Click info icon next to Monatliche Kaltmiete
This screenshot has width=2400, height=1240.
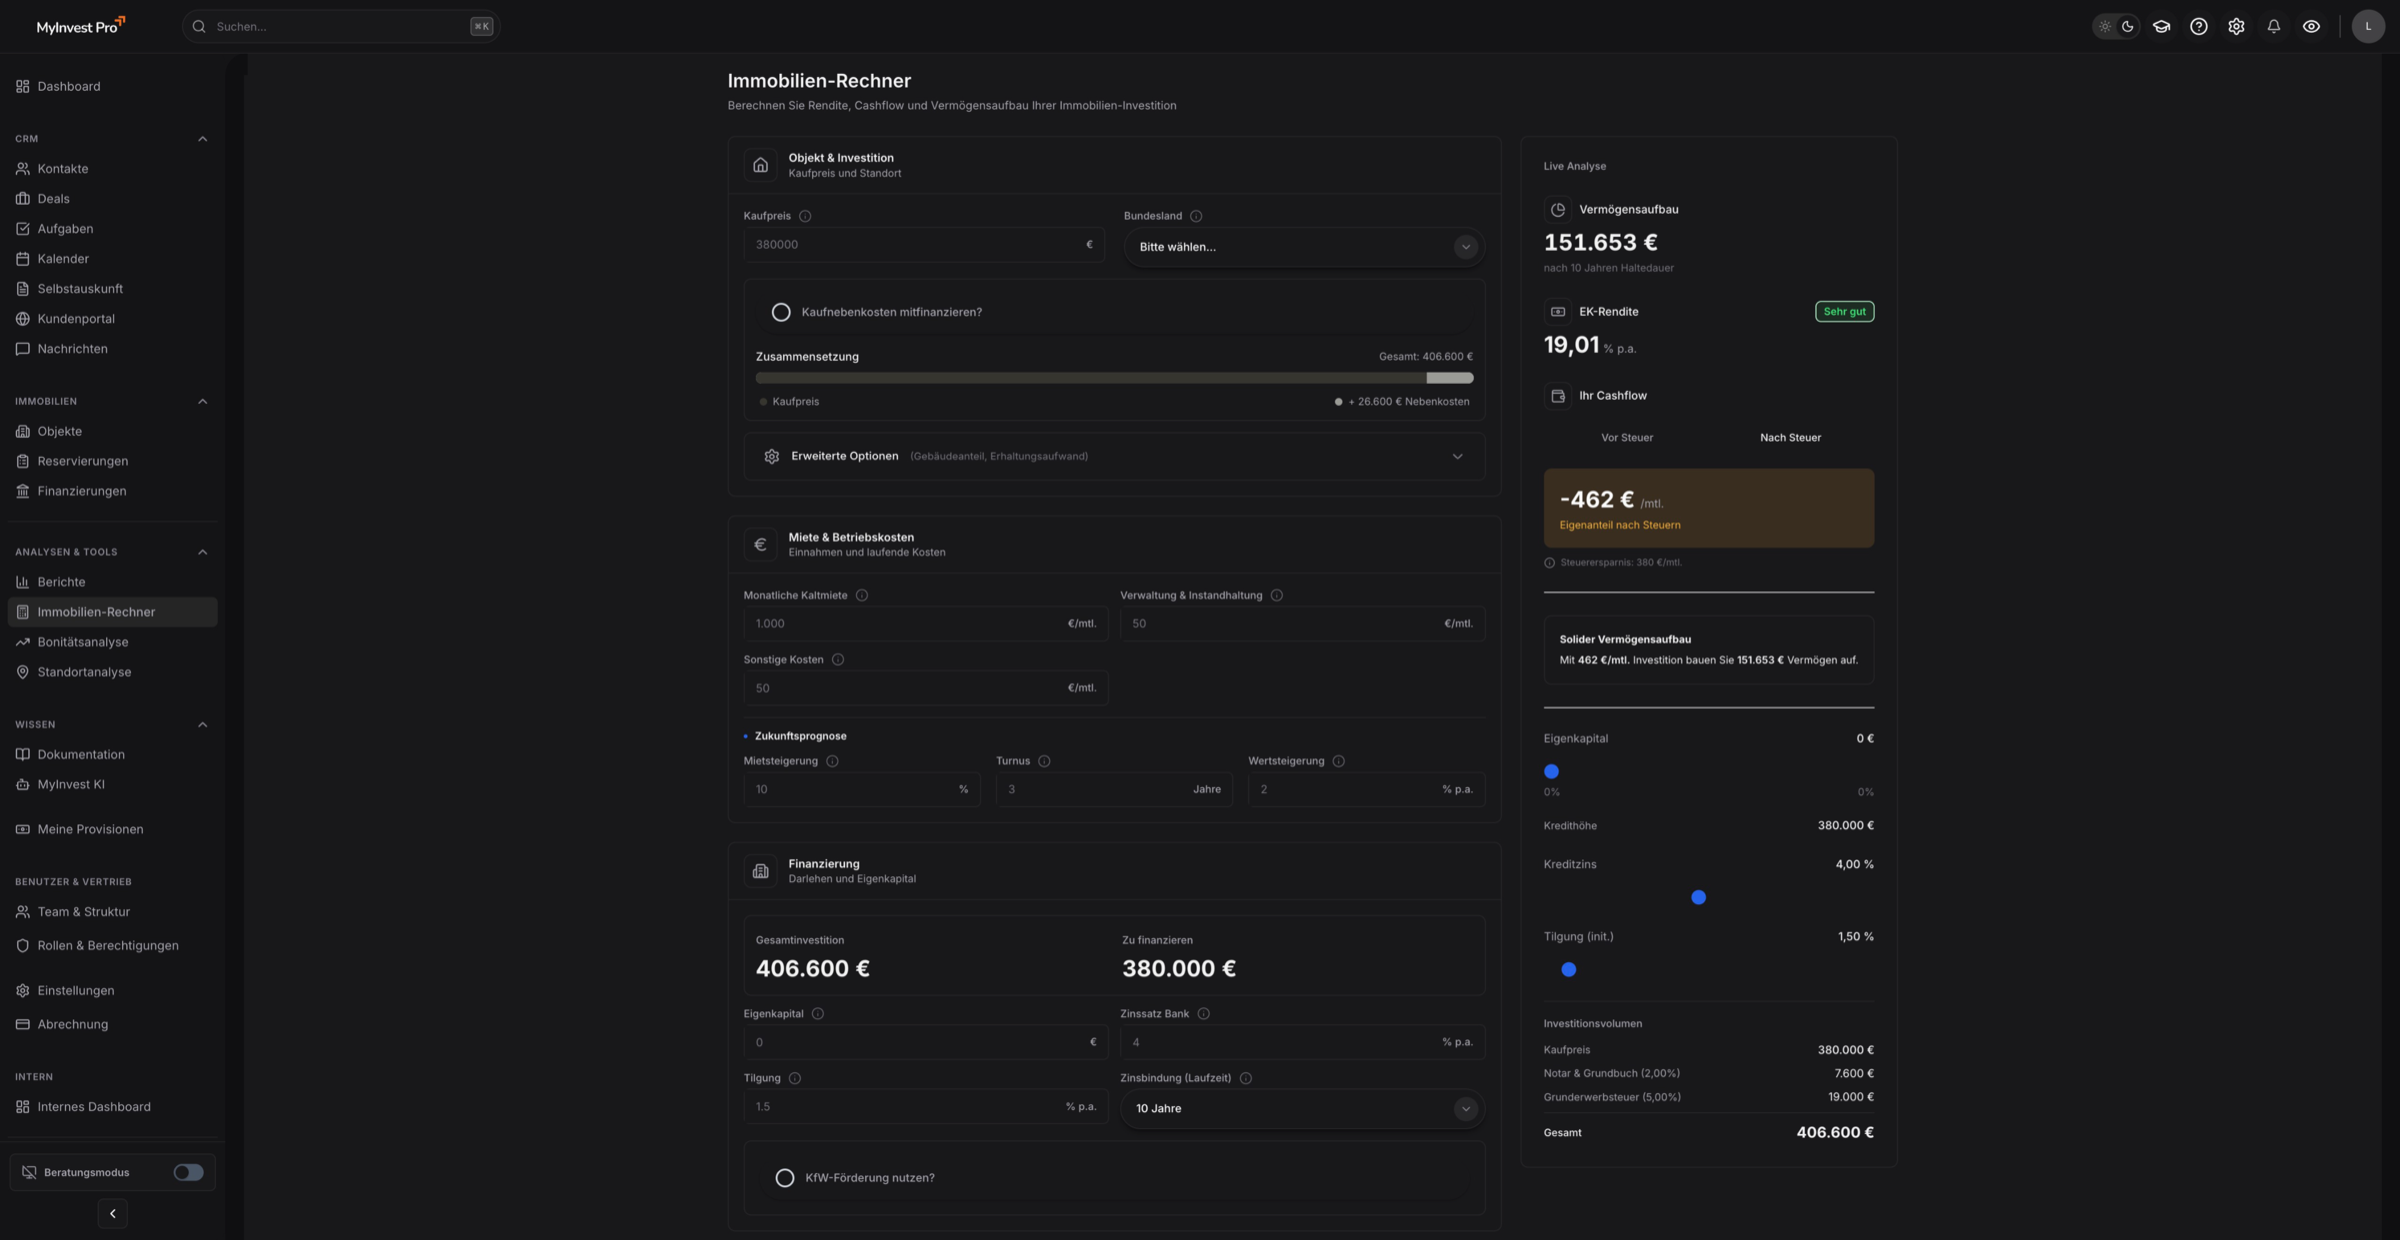pos(862,595)
